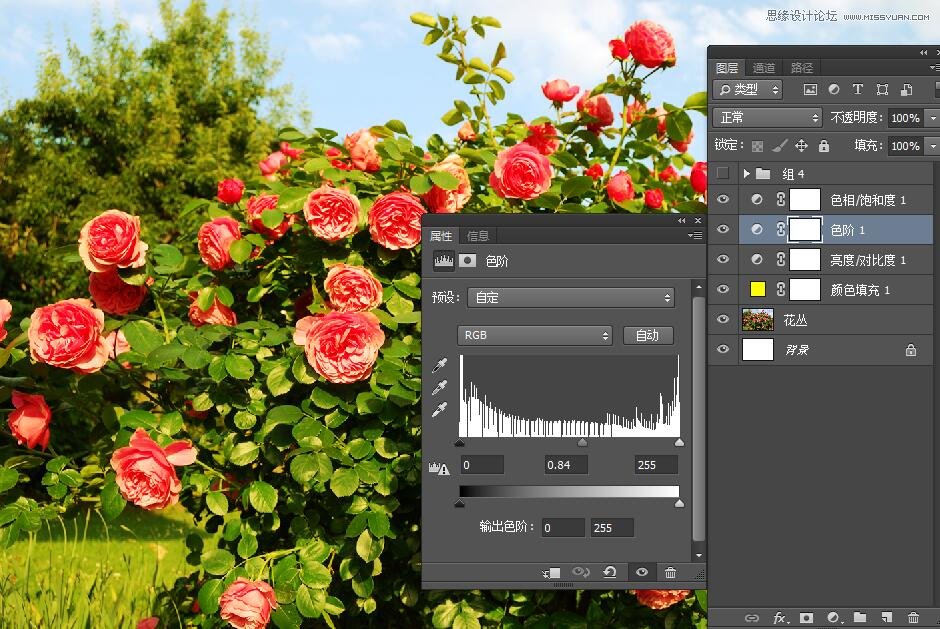Click the mask icon in Properties
The width and height of the screenshot is (940, 629).
coord(468,260)
